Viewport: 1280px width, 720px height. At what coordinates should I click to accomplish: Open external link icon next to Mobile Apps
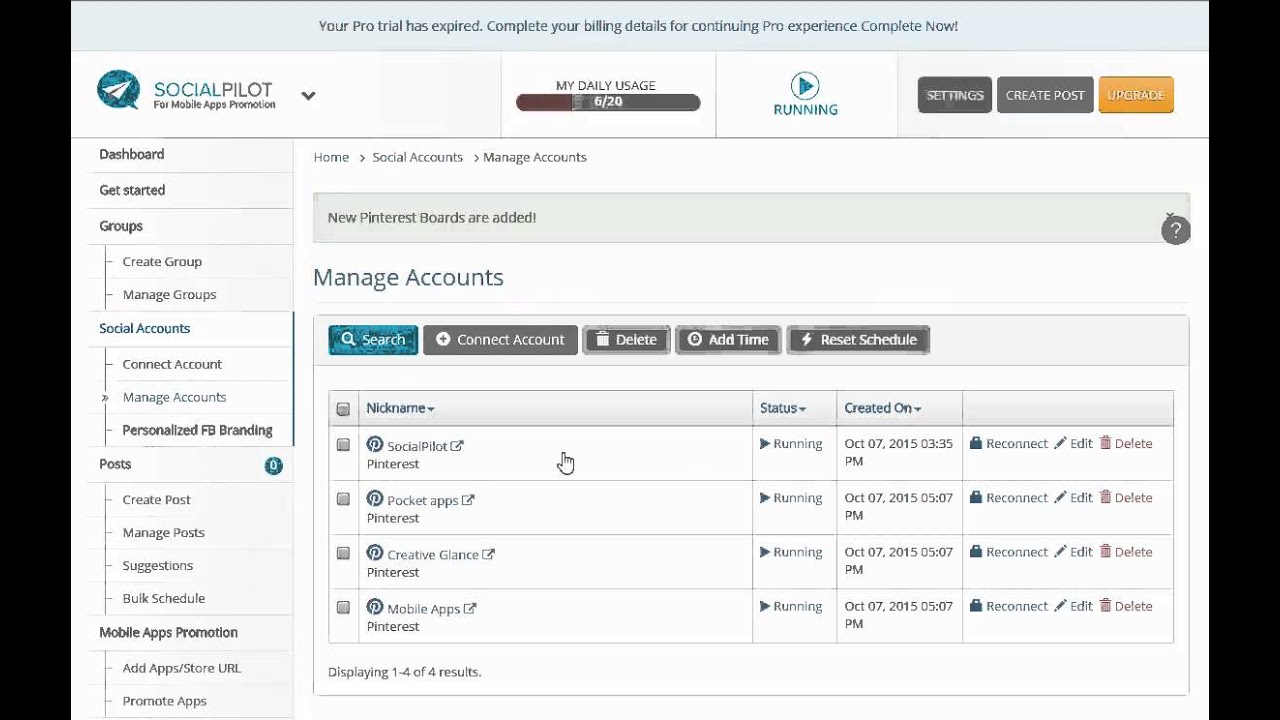tap(470, 608)
